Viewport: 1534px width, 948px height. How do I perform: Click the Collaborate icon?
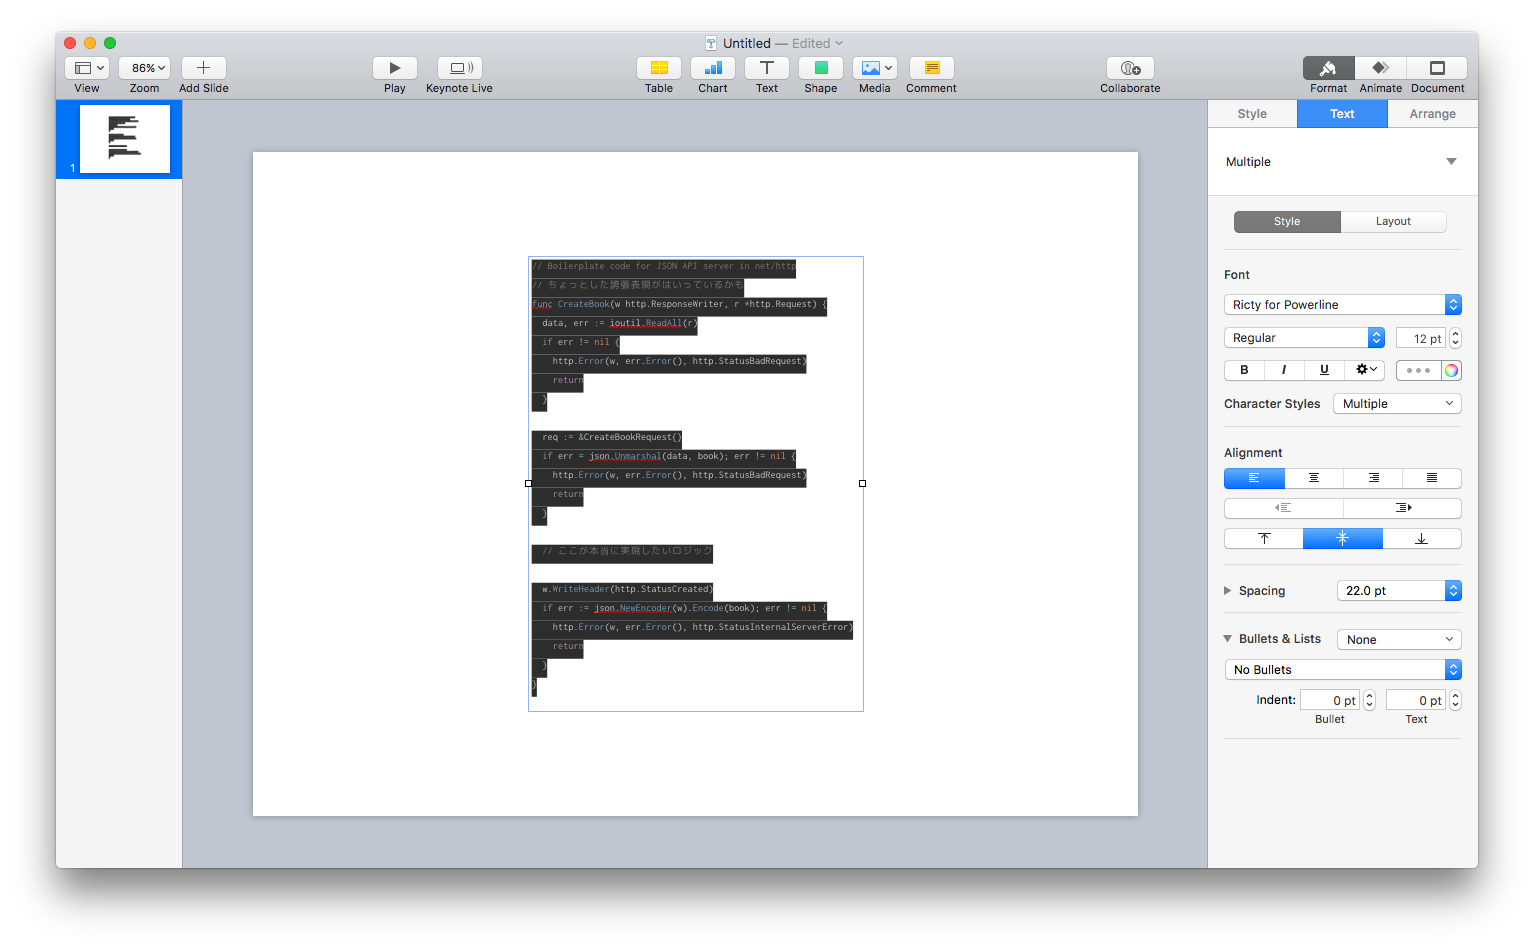[x=1131, y=68]
